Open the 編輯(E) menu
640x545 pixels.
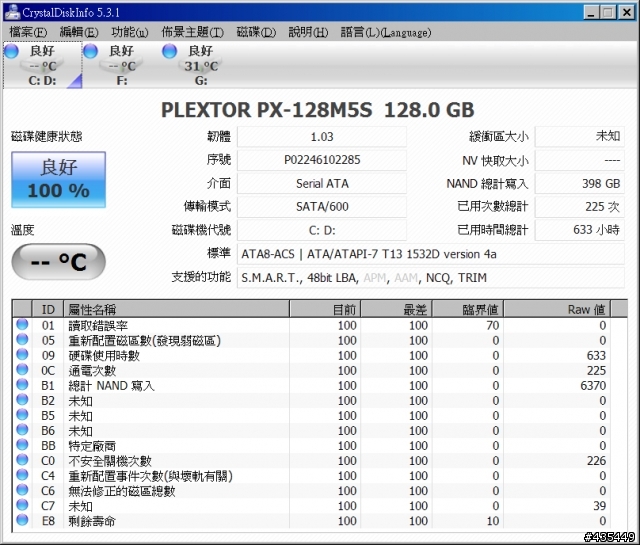[79, 32]
